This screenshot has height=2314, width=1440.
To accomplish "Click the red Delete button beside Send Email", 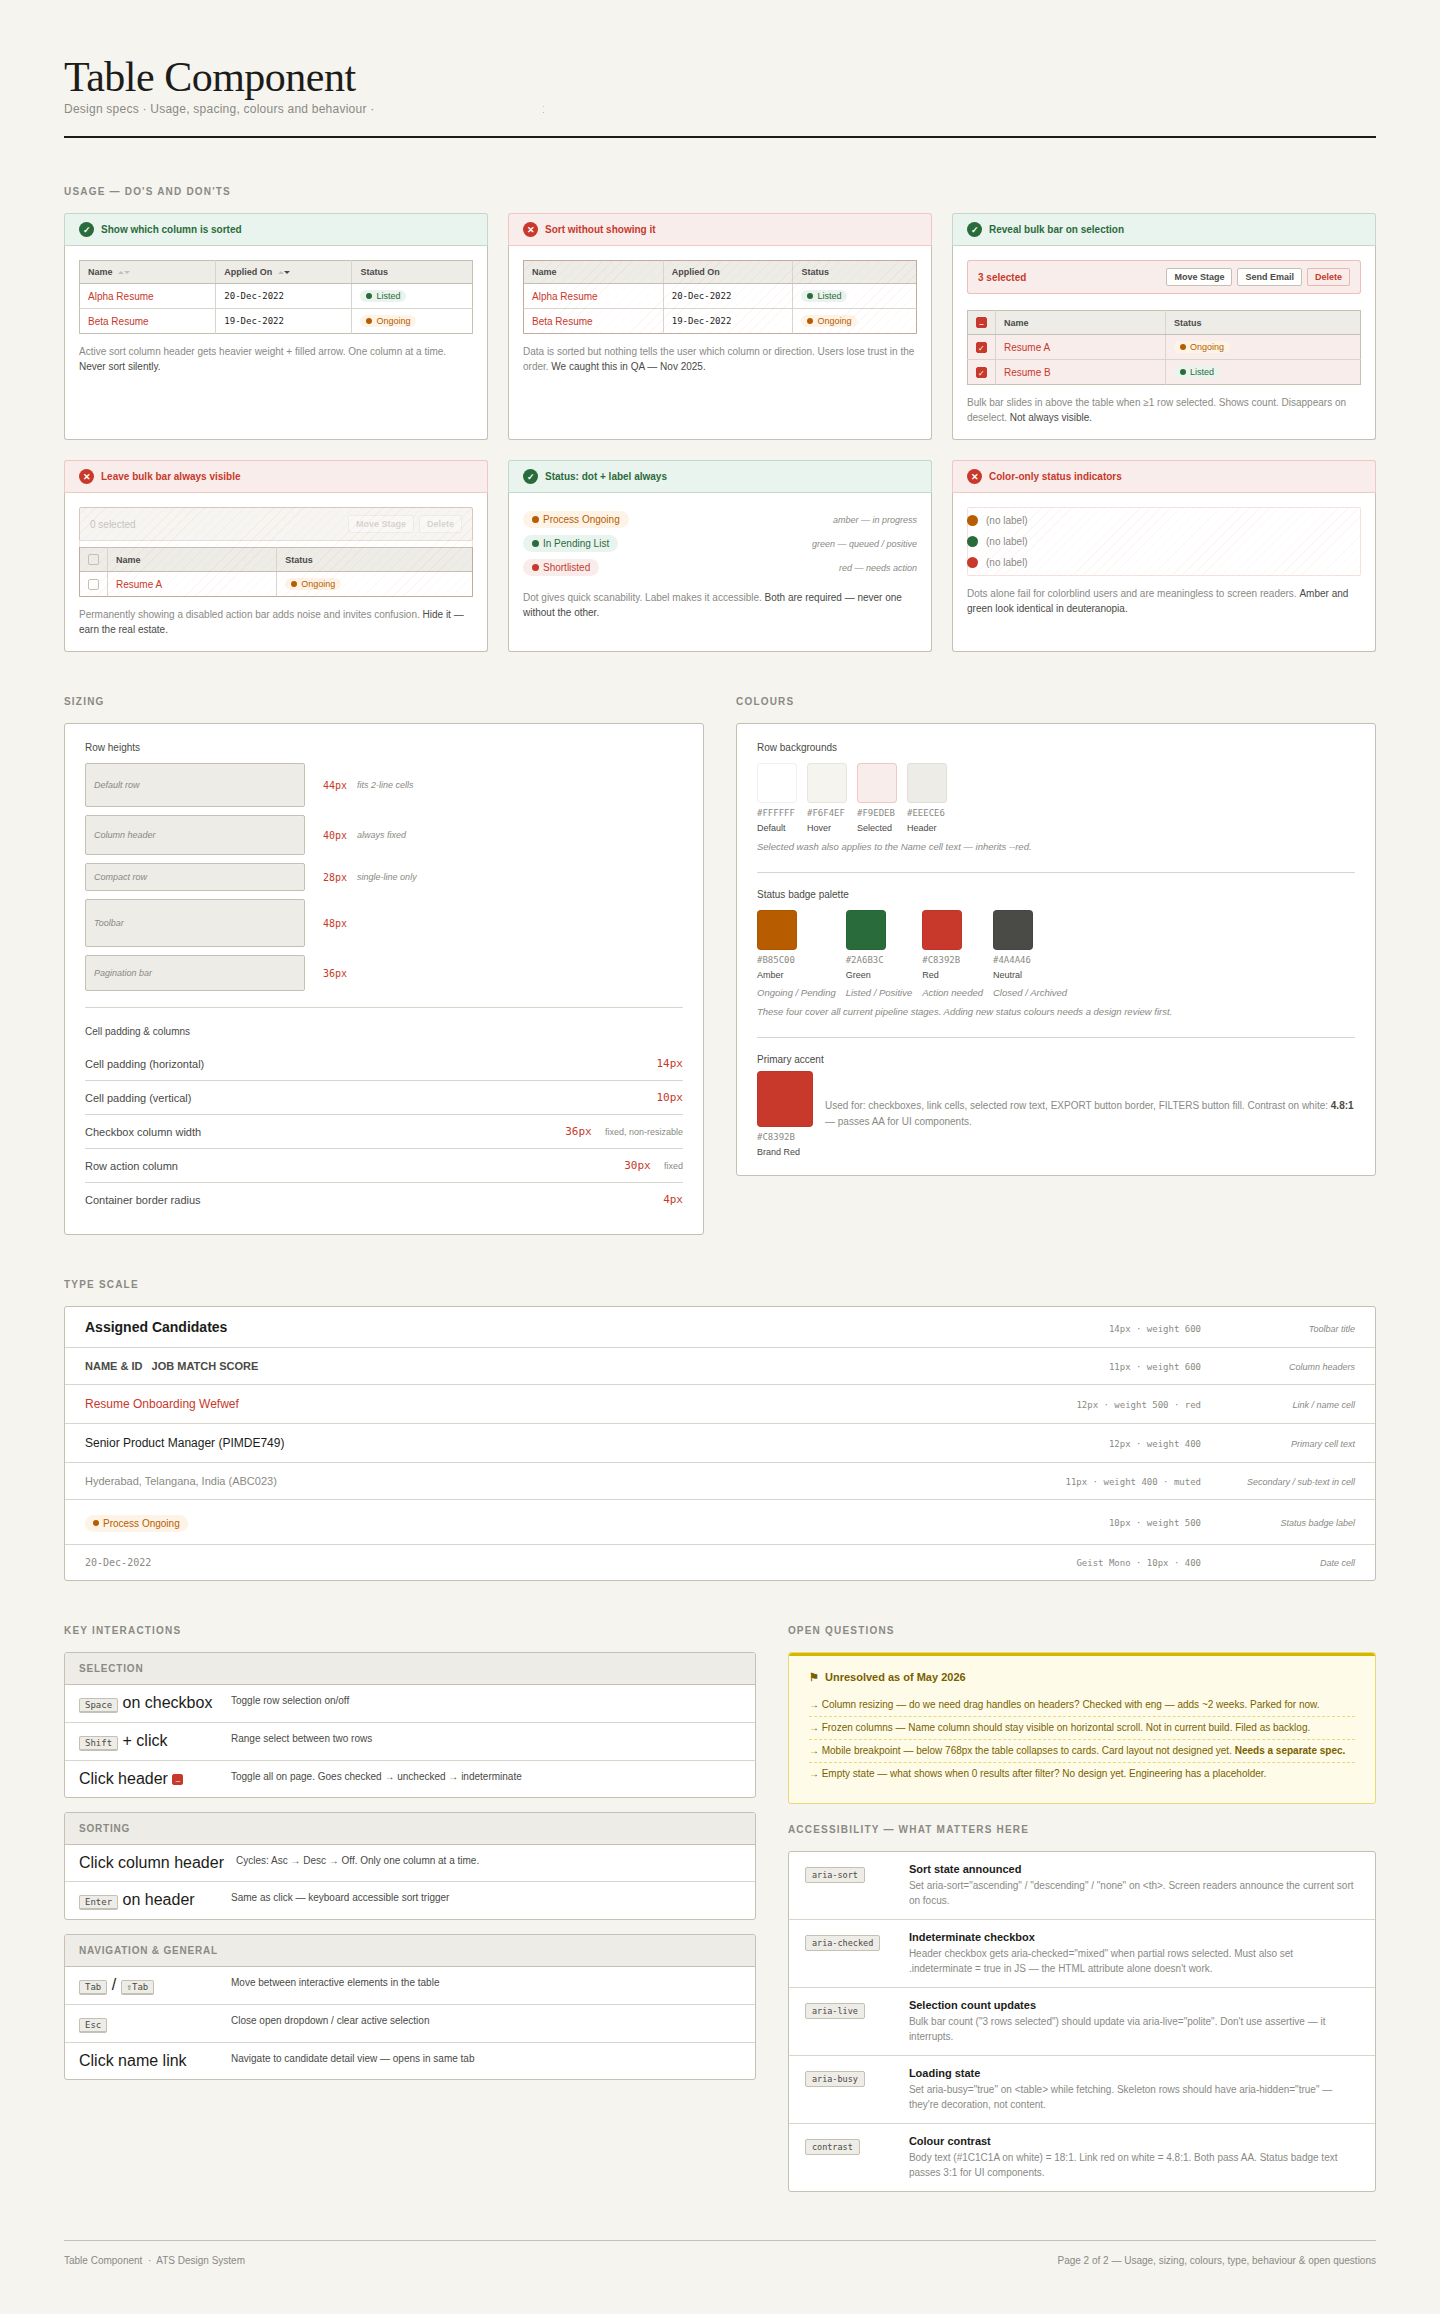I will (x=1328, y=277).
